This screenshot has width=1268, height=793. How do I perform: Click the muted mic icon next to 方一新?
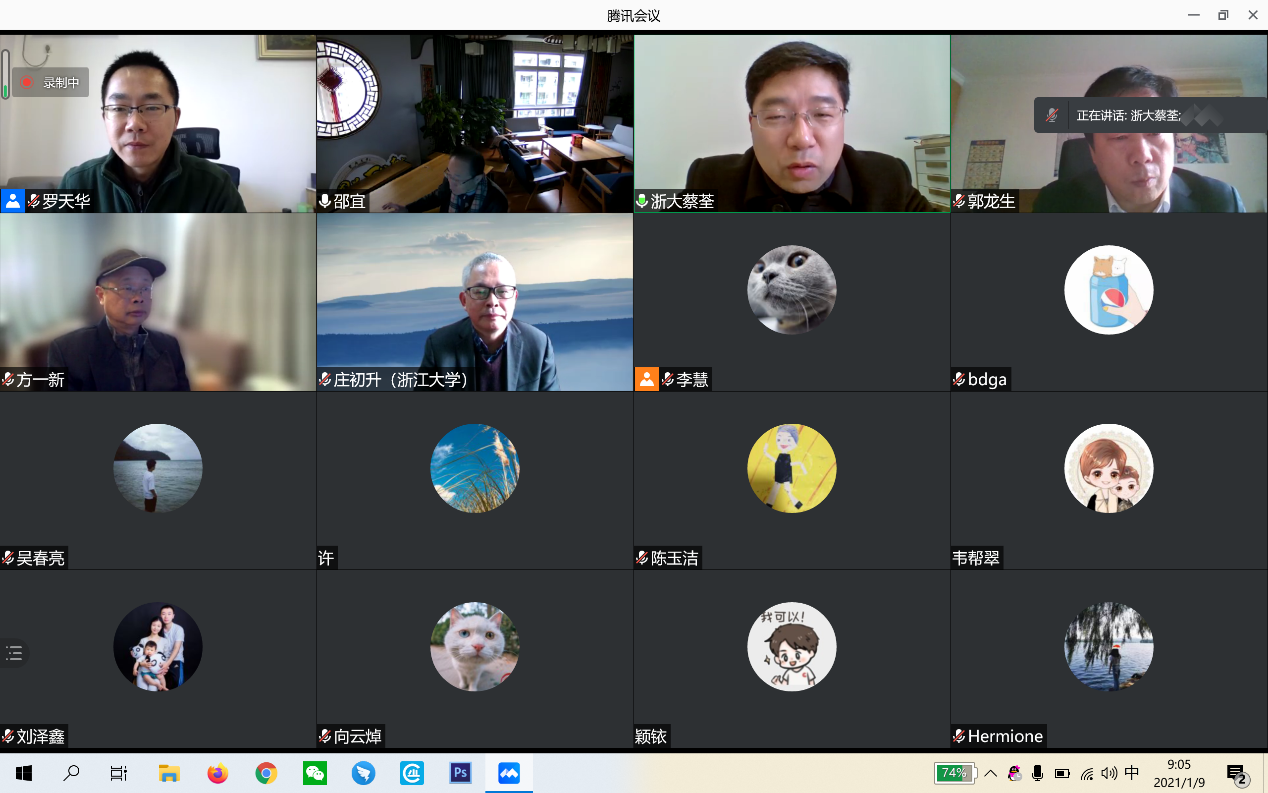[x=8, y=380]
